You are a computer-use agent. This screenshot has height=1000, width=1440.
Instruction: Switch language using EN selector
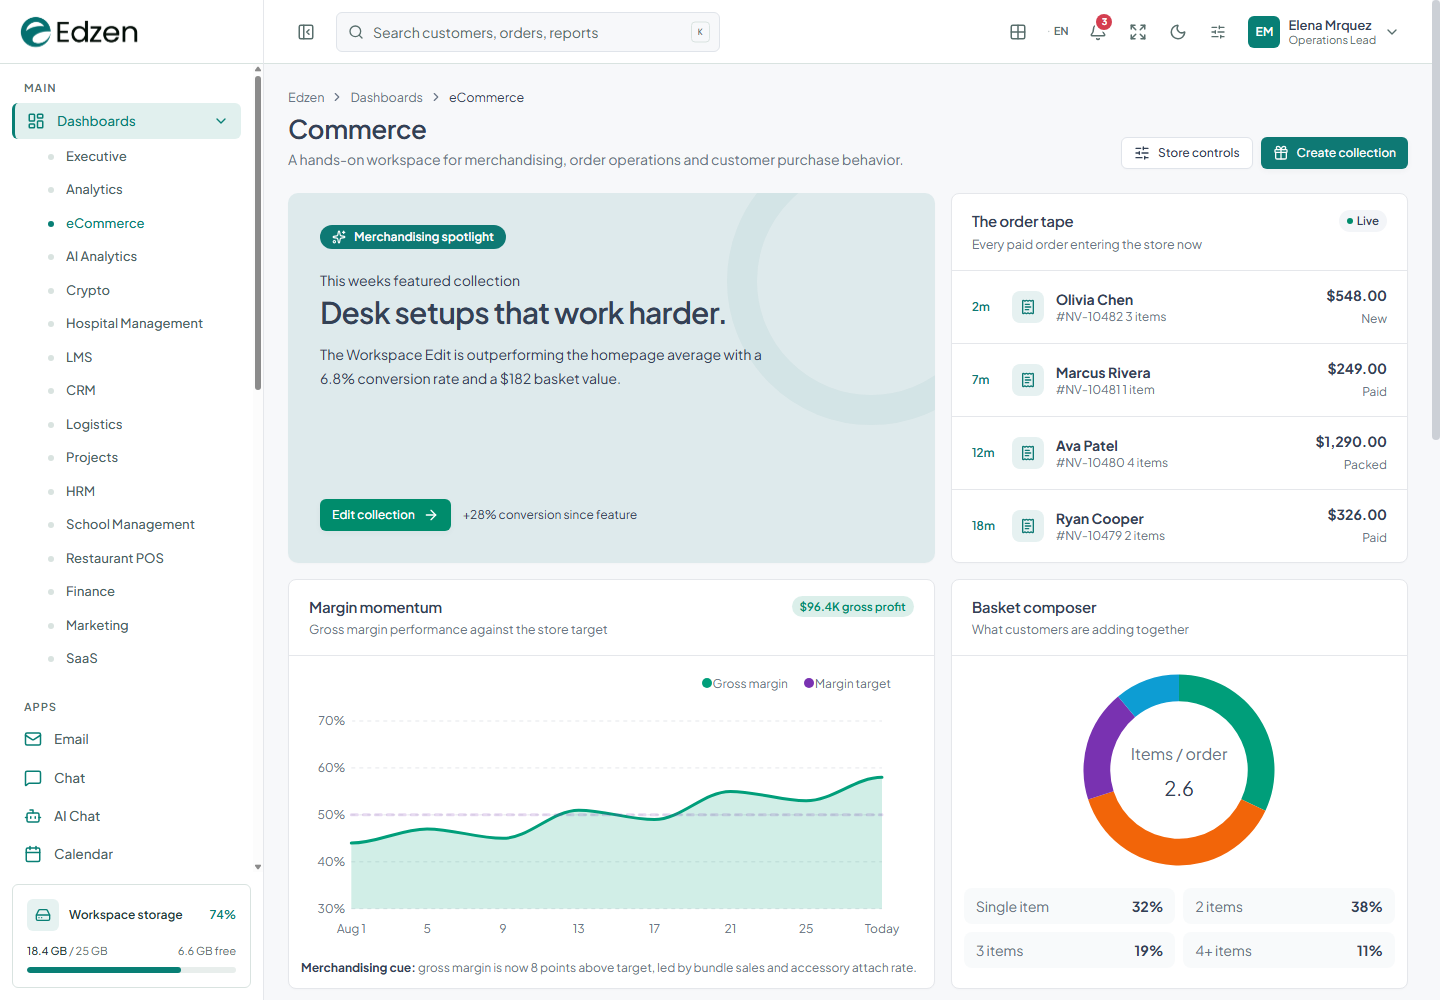[x=1061, y=32]
